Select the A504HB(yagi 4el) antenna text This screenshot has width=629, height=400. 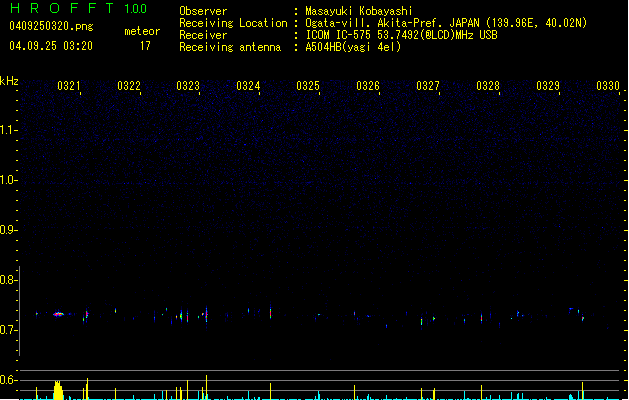[353, 47]
